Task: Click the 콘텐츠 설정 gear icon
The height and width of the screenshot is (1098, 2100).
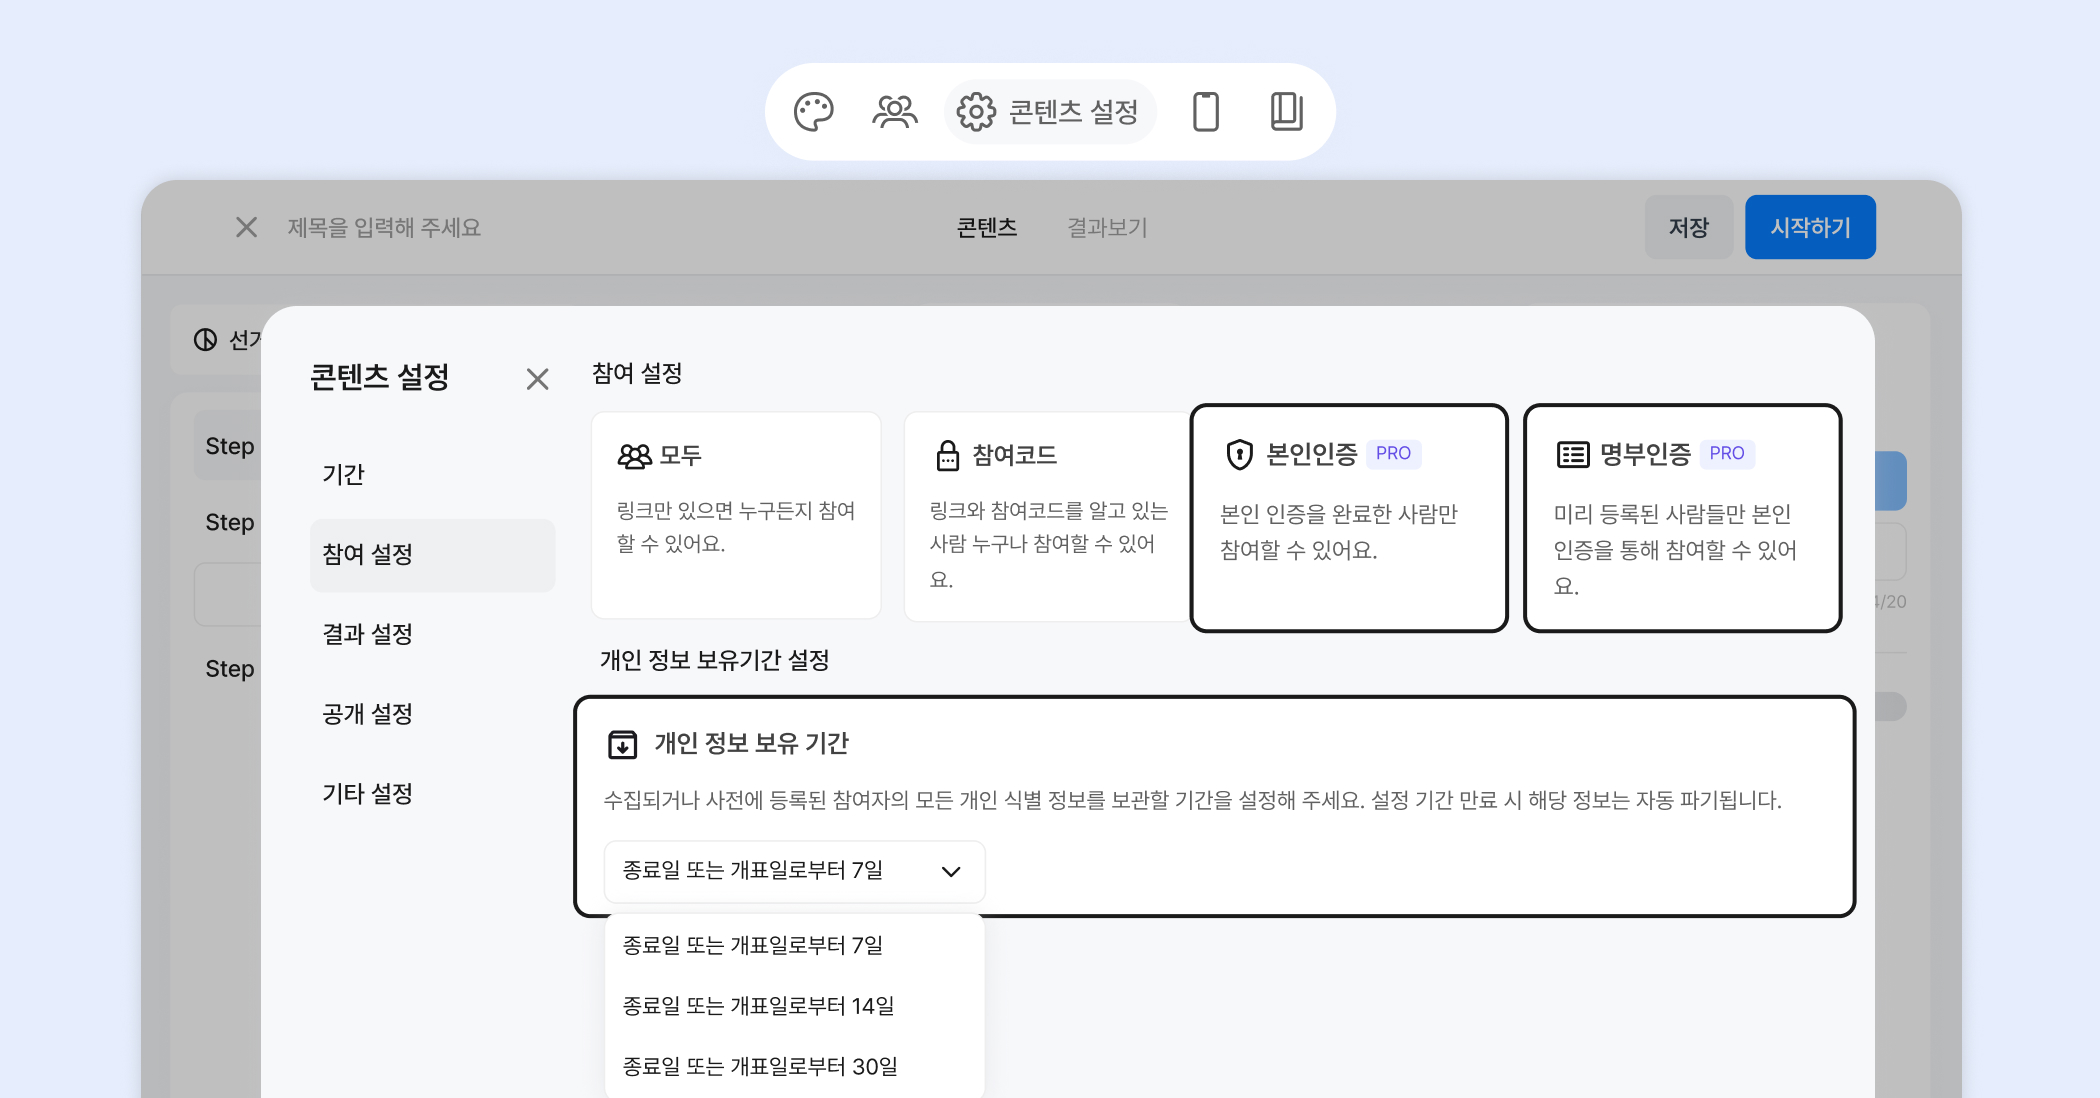Action: [976, 112]
